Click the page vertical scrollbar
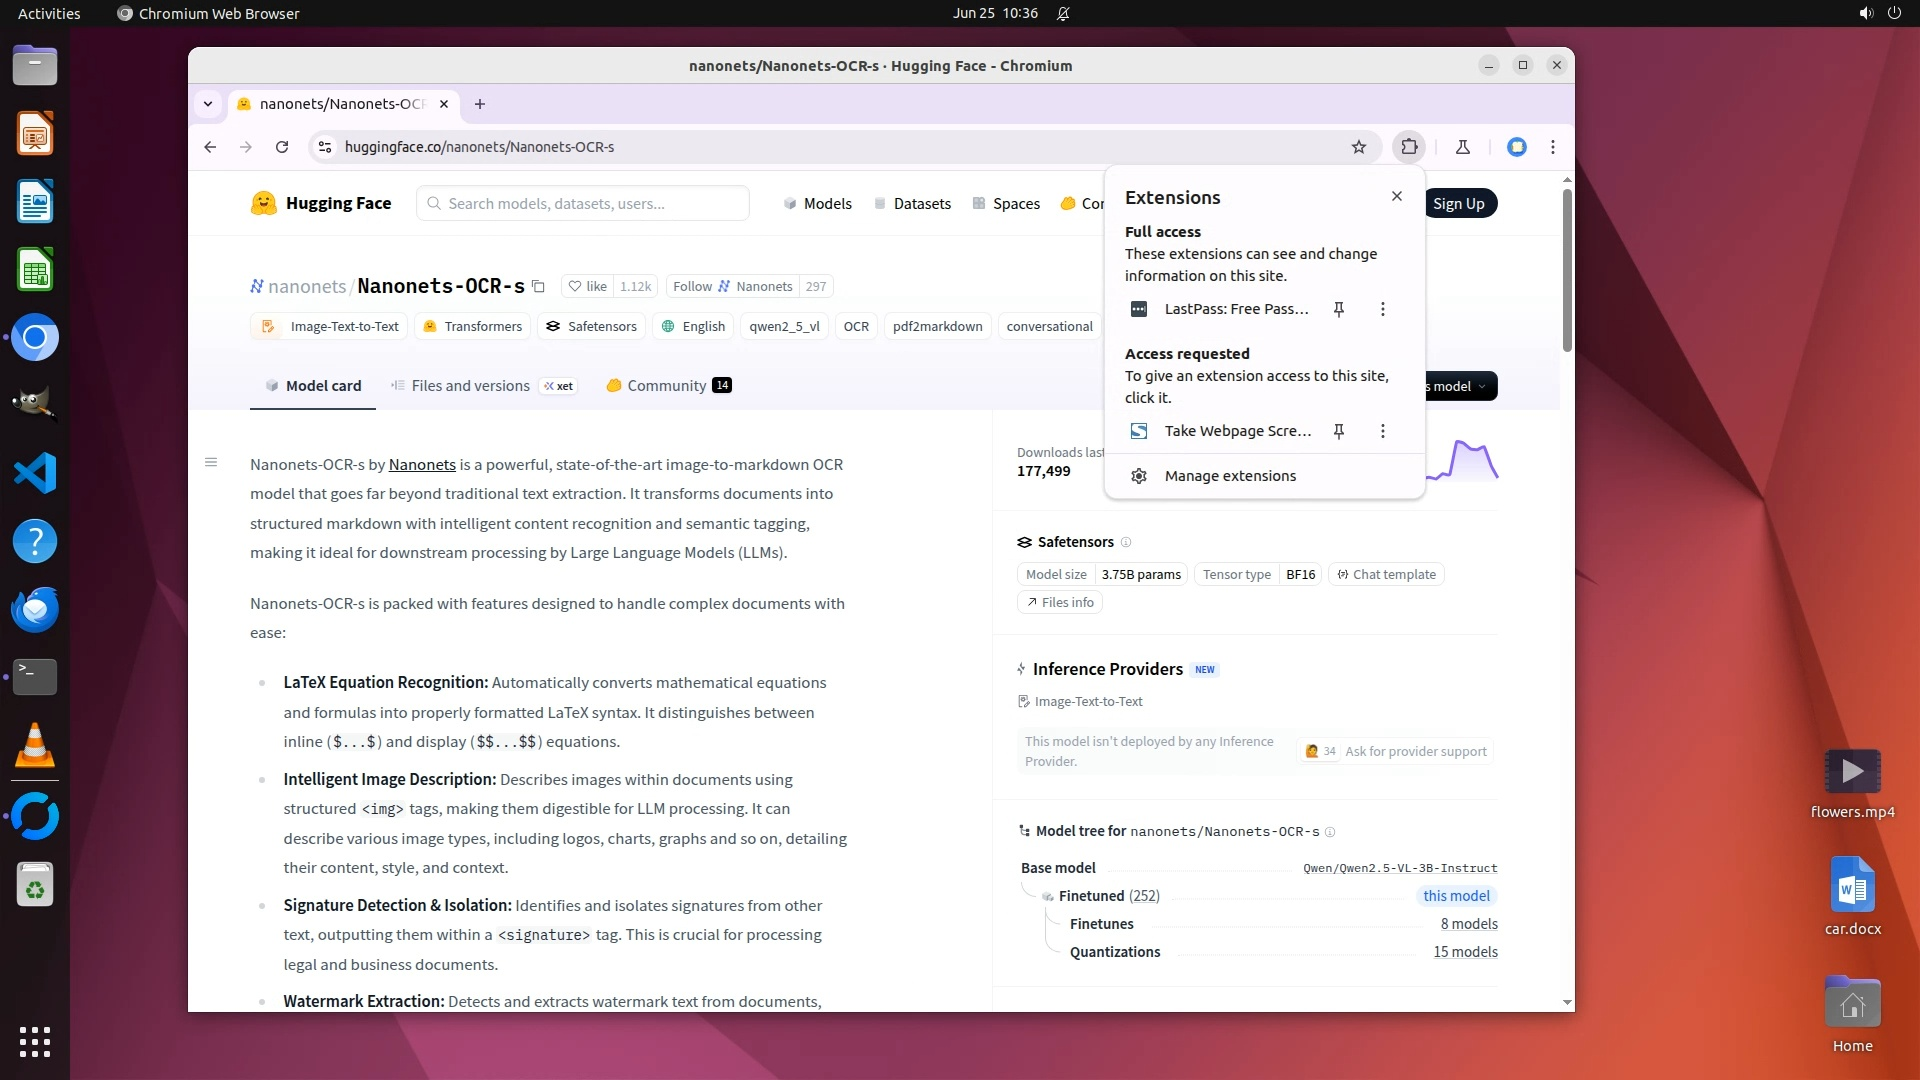This screenshot has height=1080, width=1920. pyautogui.click(x=1567, y=270)
